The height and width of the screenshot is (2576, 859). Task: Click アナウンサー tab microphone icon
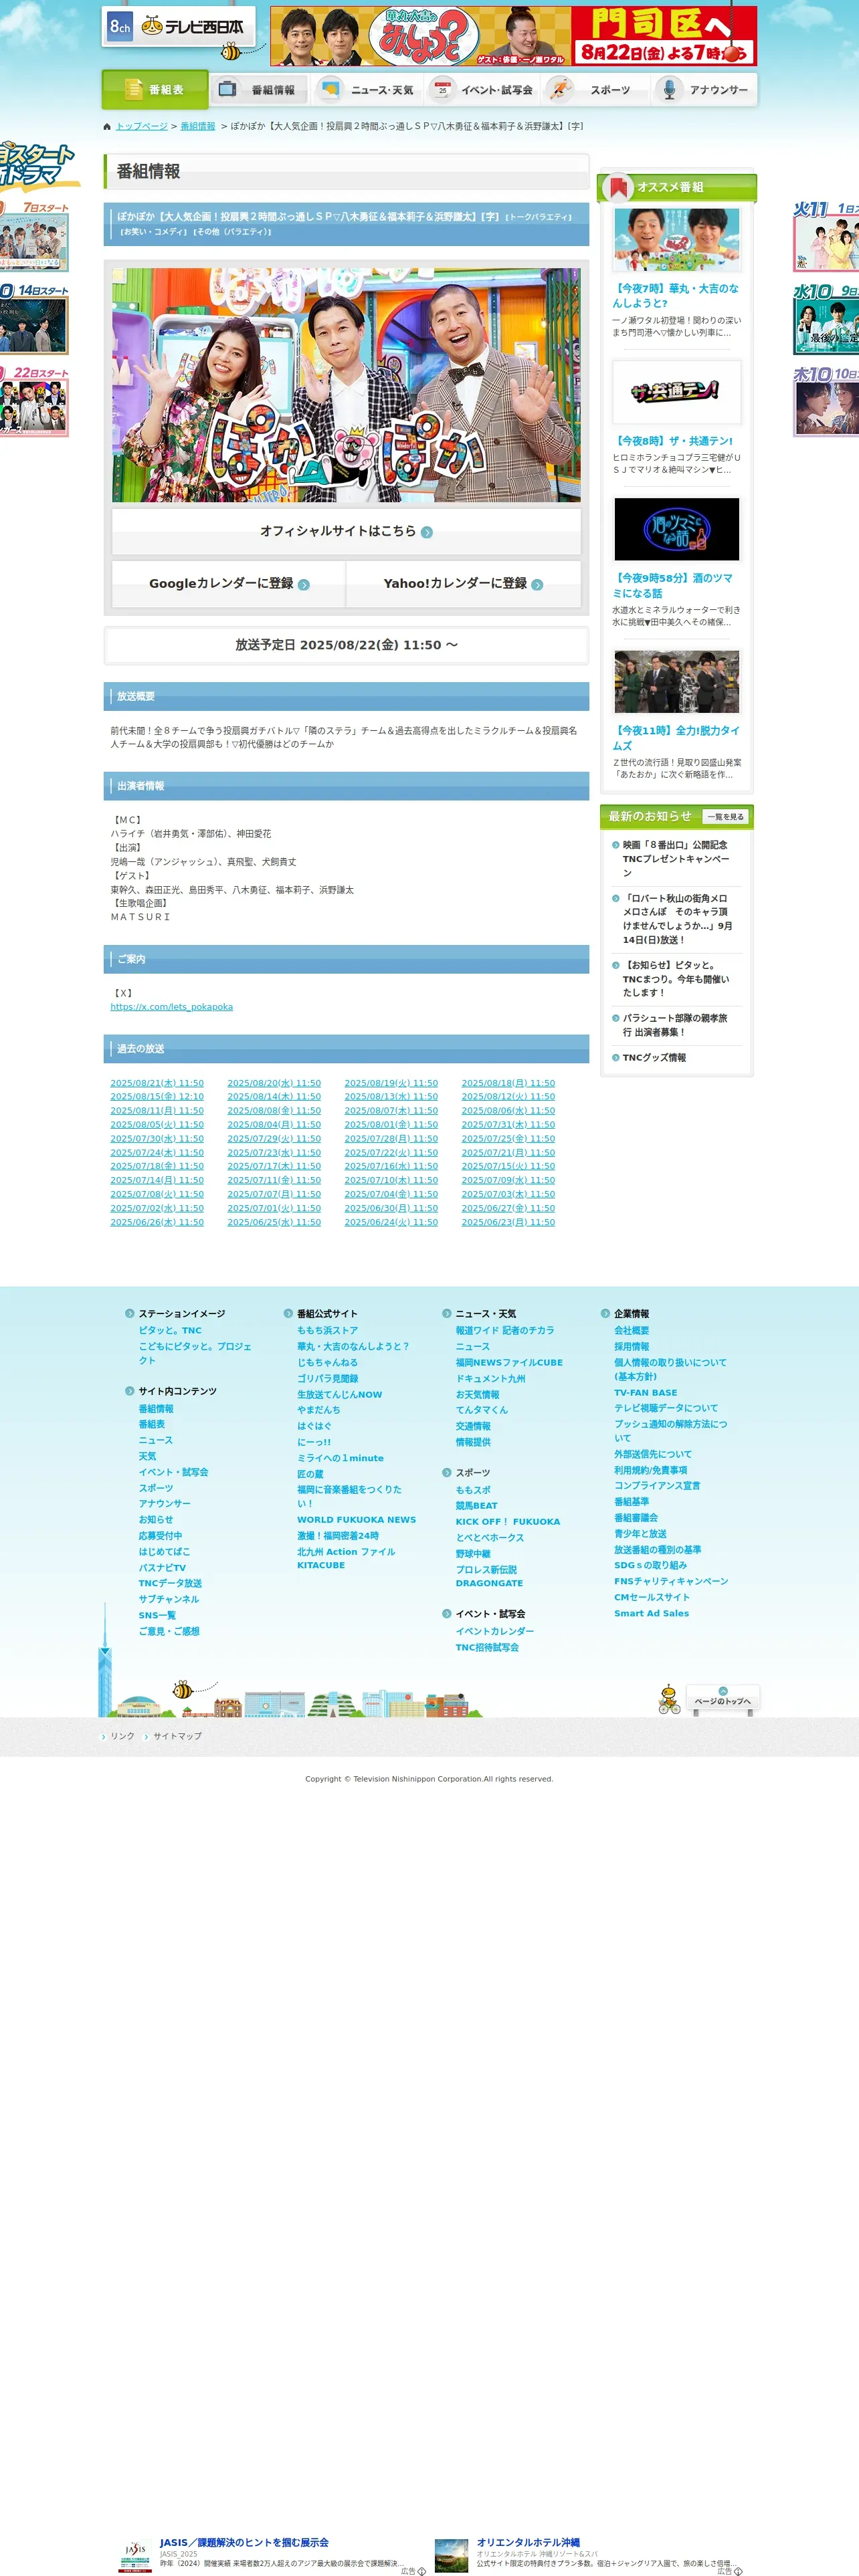(669, 90)
